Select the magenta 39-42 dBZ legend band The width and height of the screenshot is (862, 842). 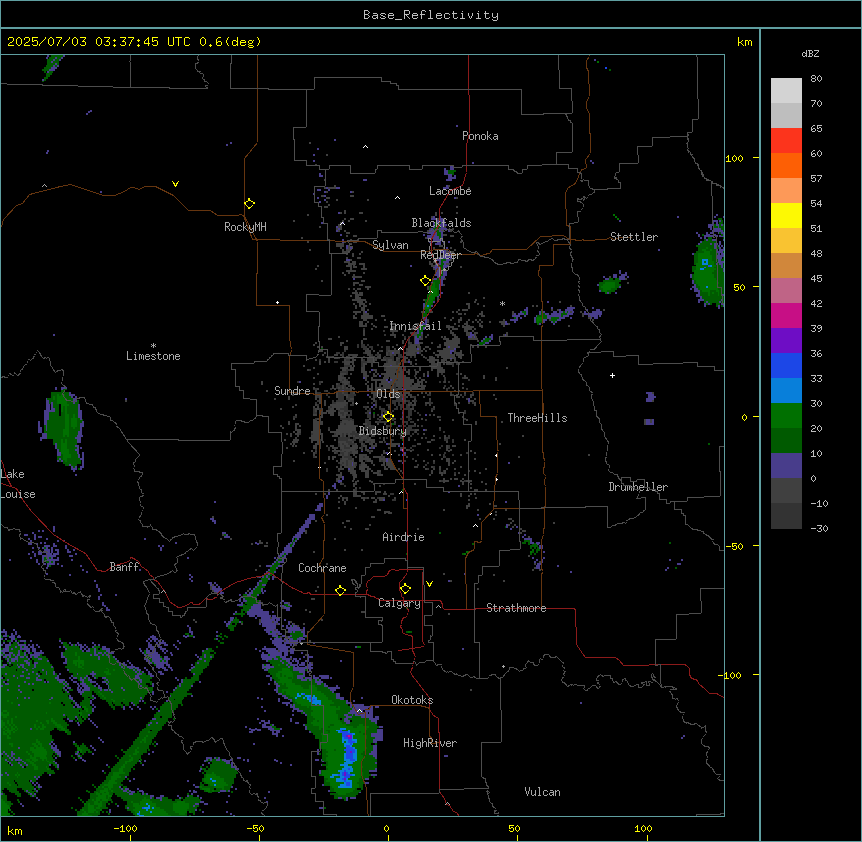(786, 315)
